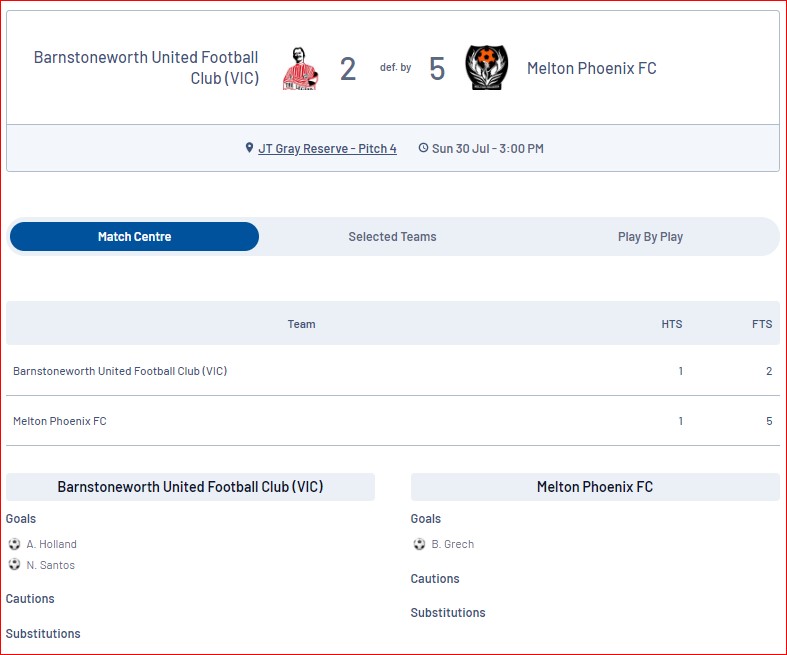Click soccer ball icon next to N. Santos
787x655 pixels.
pos(14,565)
